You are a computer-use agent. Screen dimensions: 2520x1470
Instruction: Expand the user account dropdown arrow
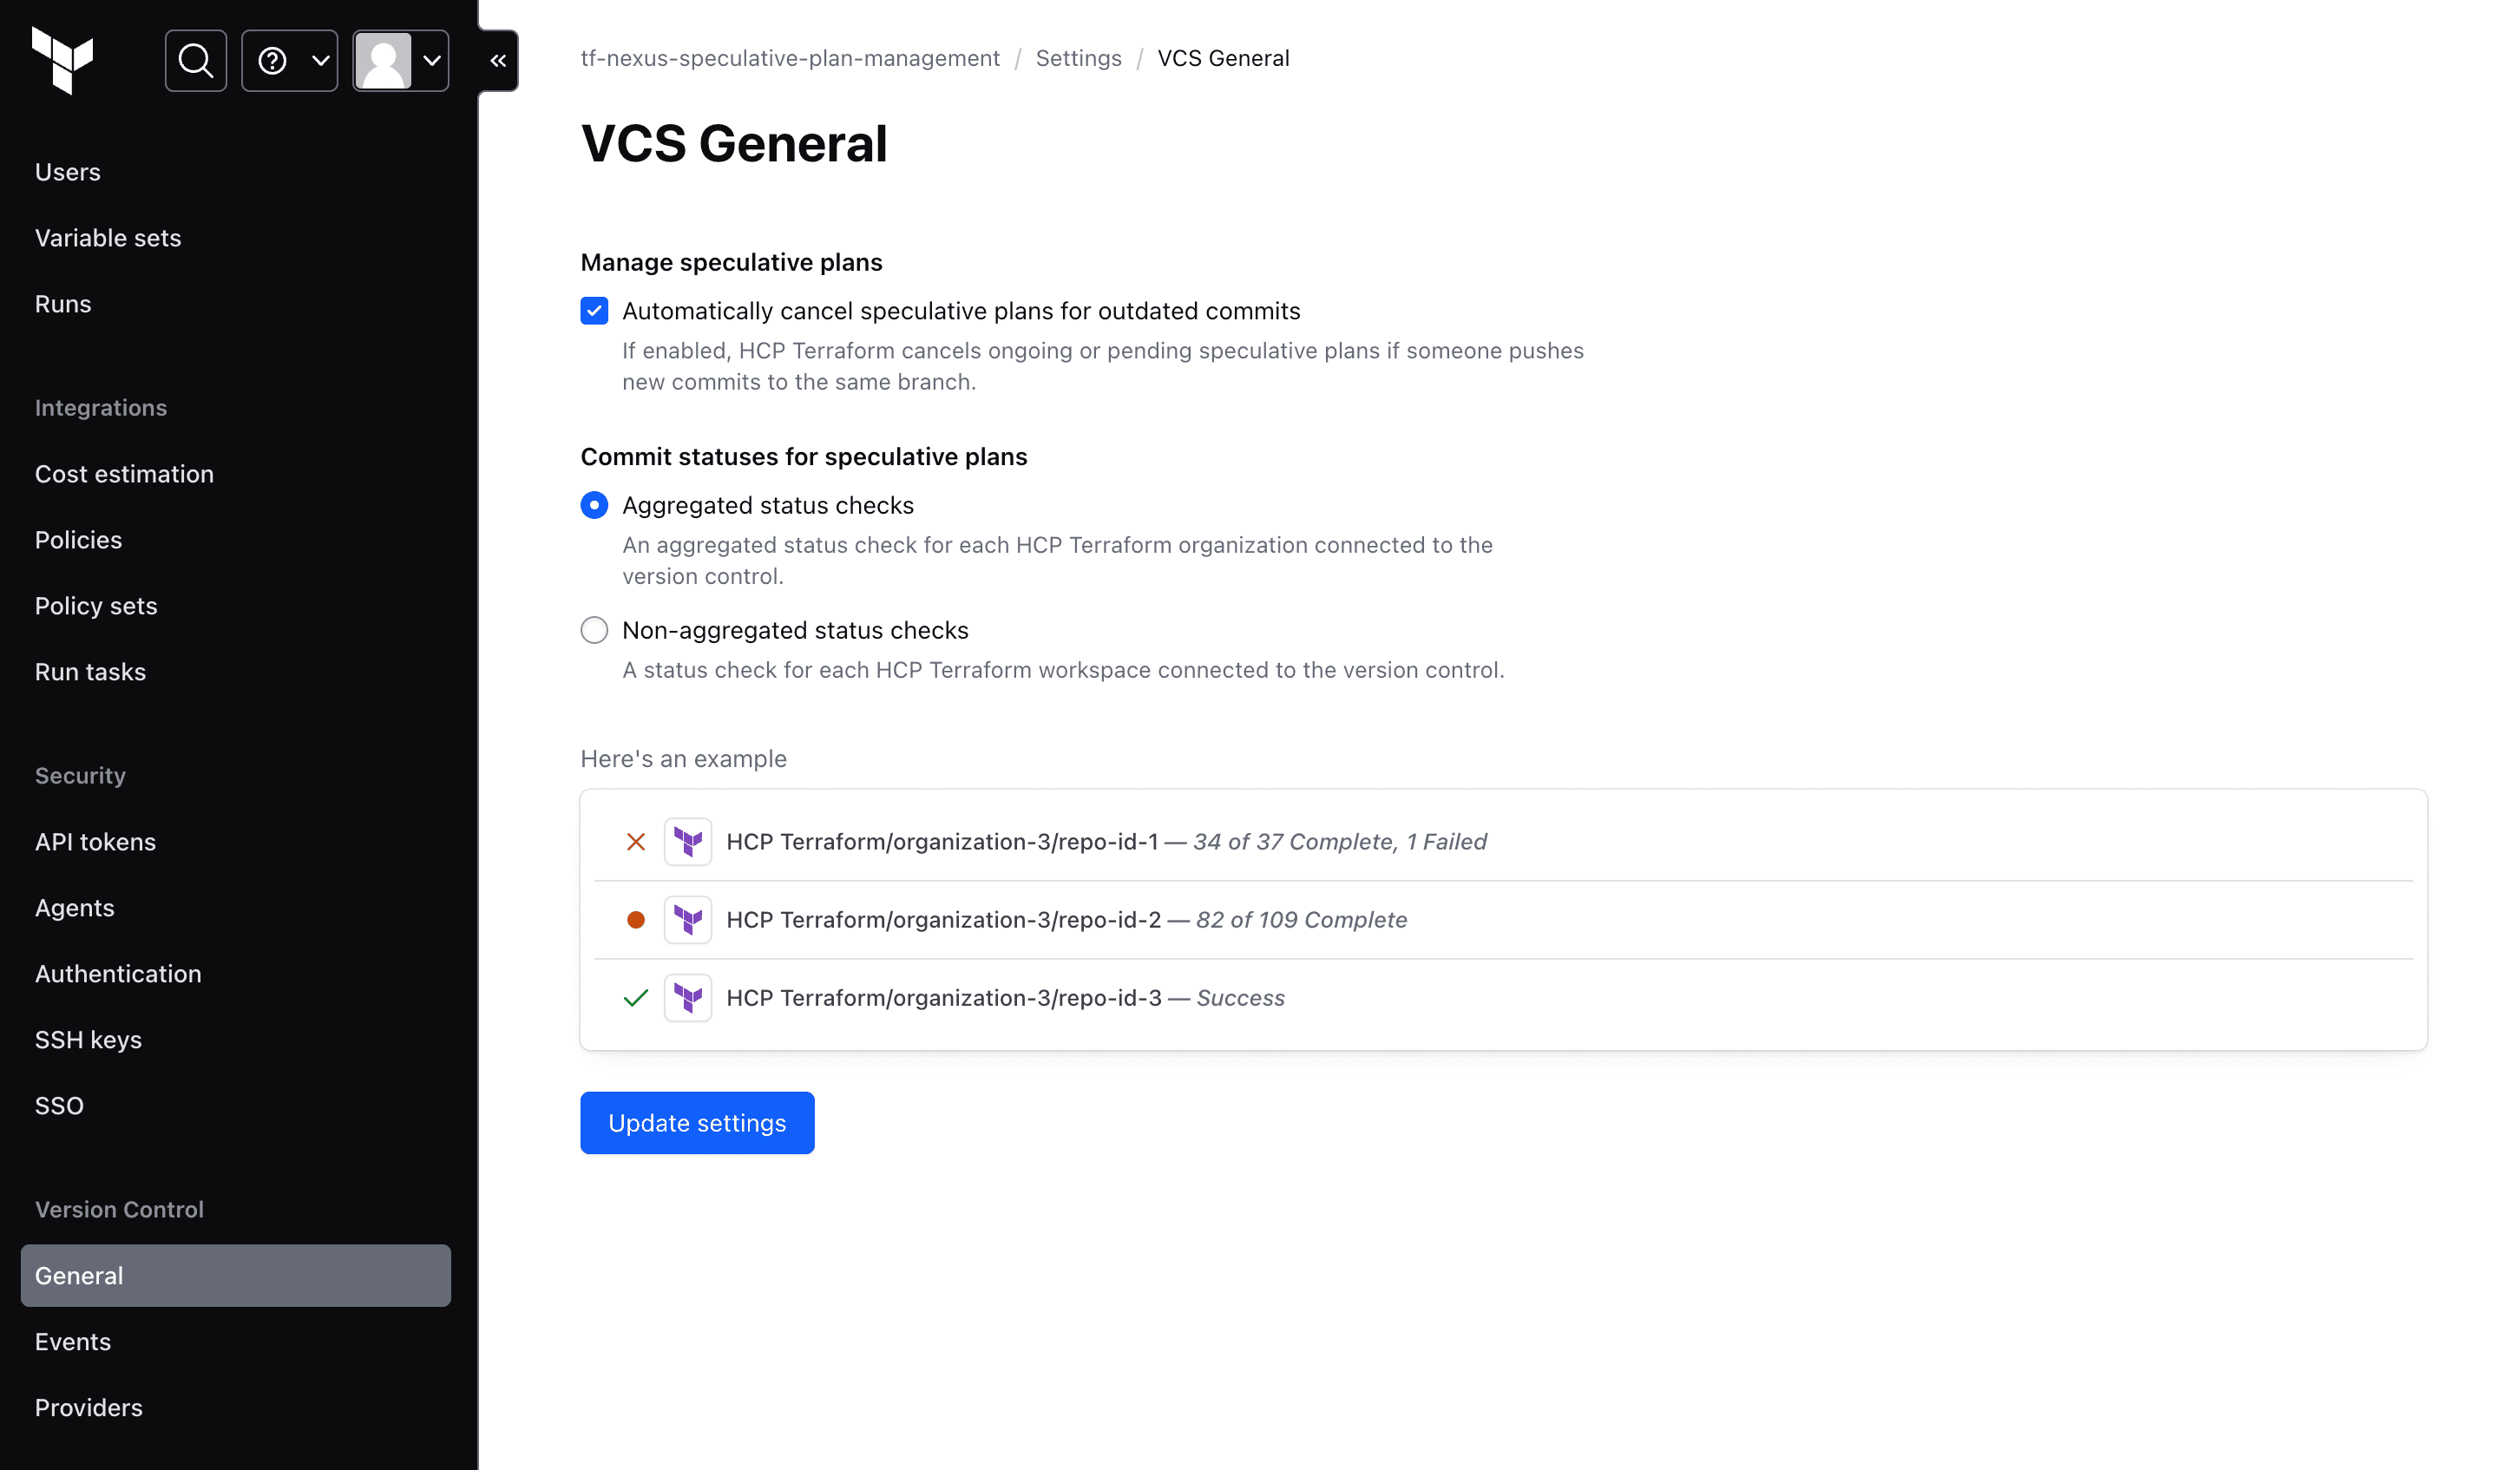432,61
